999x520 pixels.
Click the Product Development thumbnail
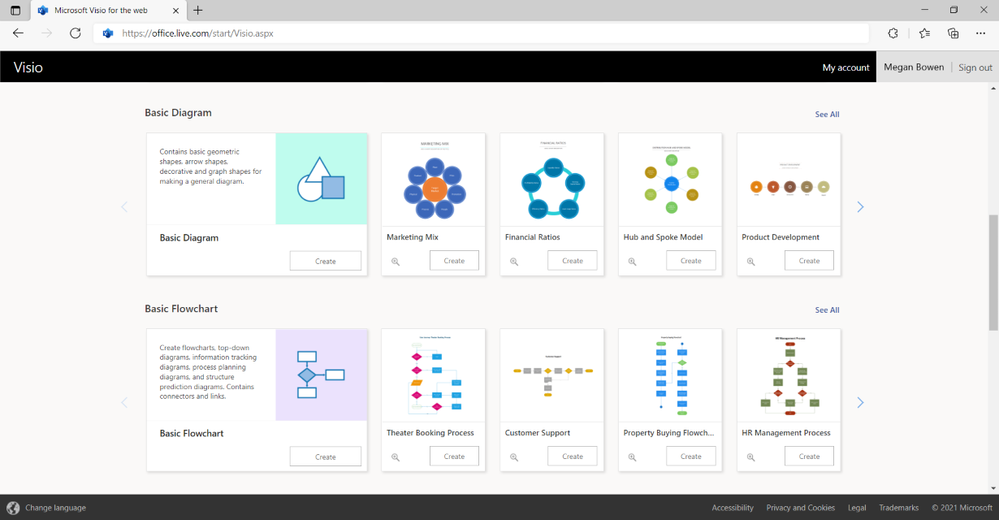pyautogui.click(x=789, y=179)
